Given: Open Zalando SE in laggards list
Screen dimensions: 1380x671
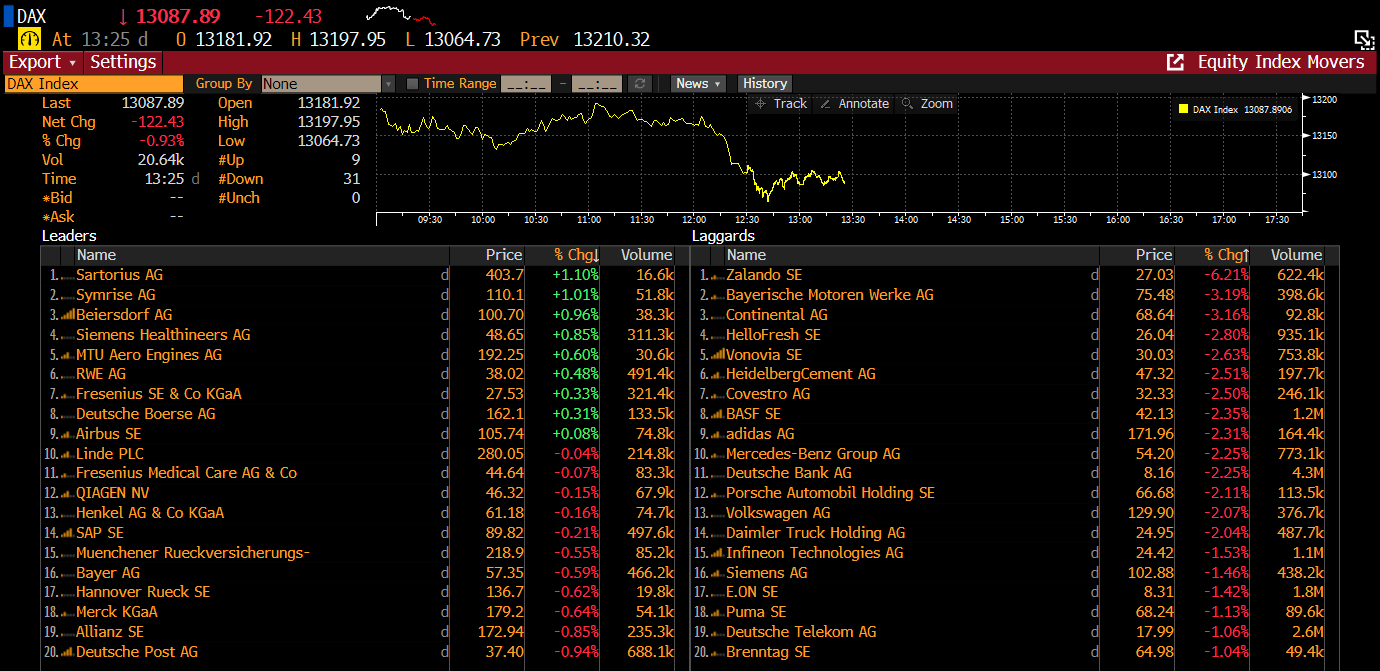Looking at the screenshot, I should (764, 275).
